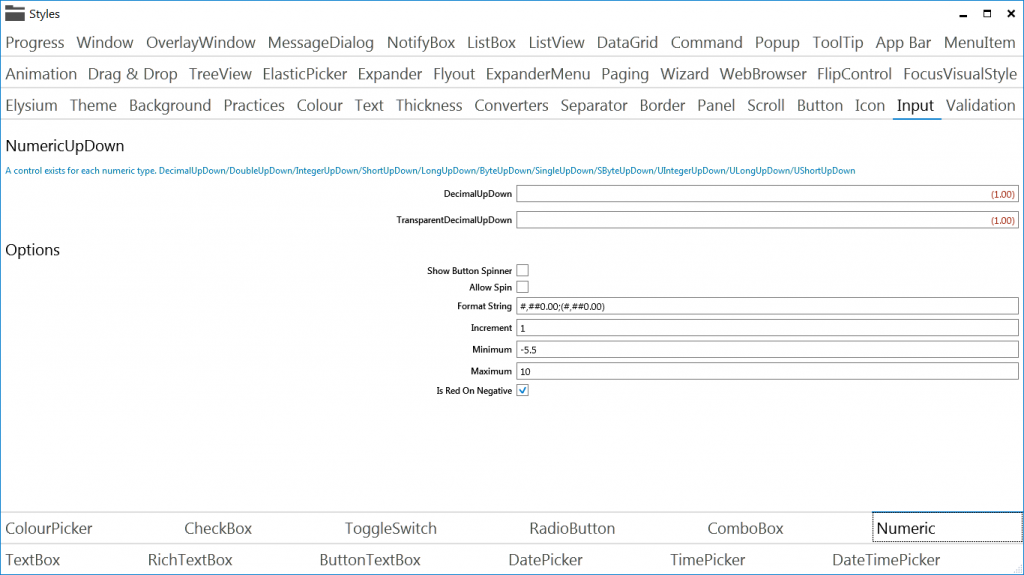
Task: Switch to the Background tab
Action: pyautogui.click(x=170, y=105)
